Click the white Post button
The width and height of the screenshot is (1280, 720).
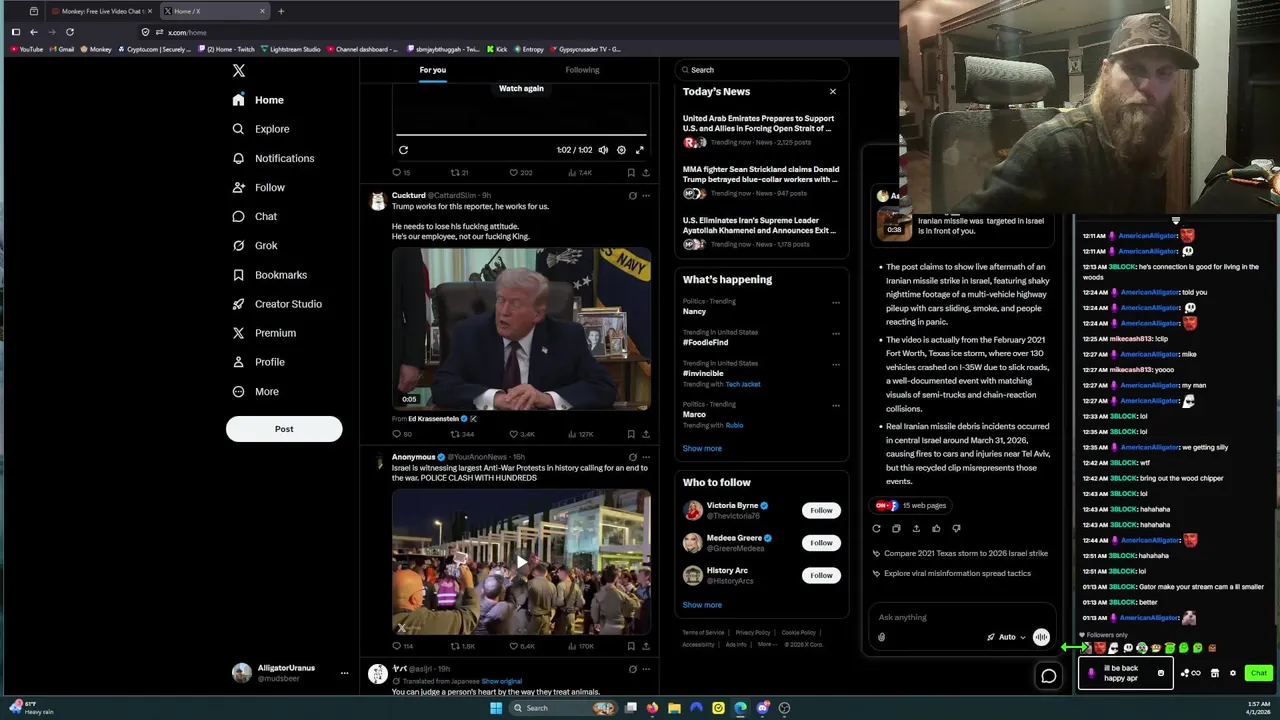point(284,429)
